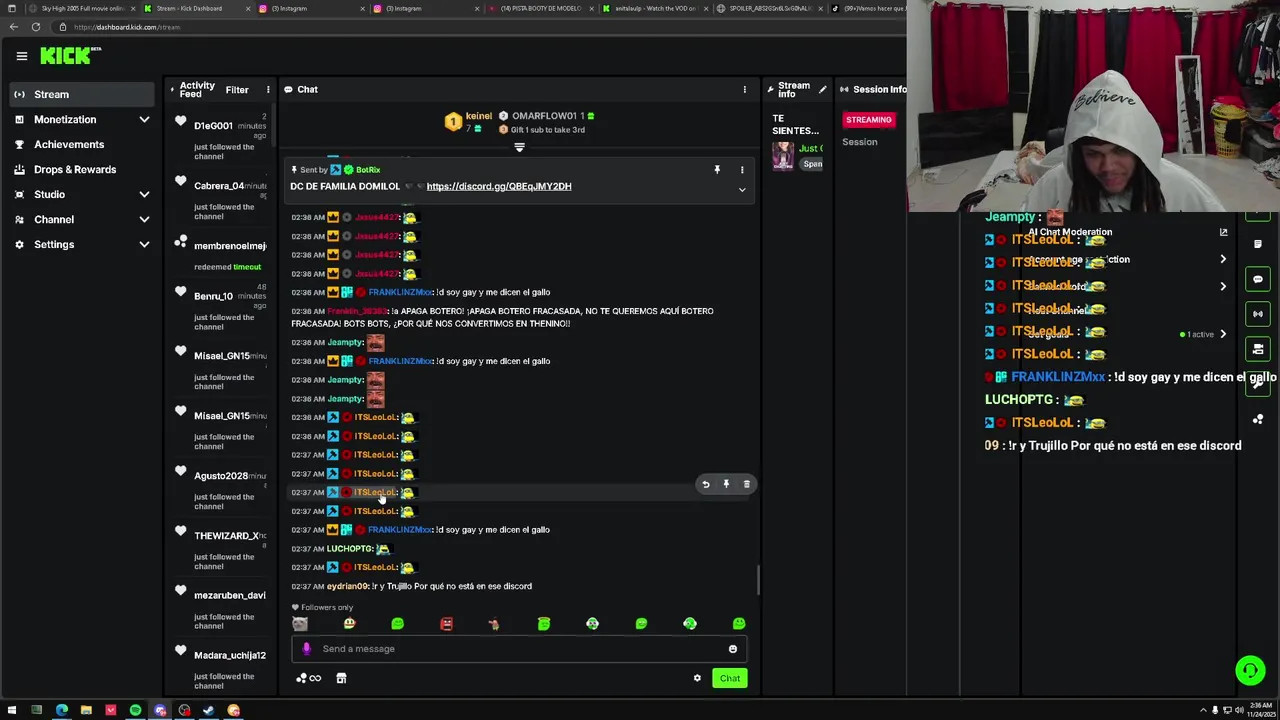Open the green support headset button

tap(1250, 670)
